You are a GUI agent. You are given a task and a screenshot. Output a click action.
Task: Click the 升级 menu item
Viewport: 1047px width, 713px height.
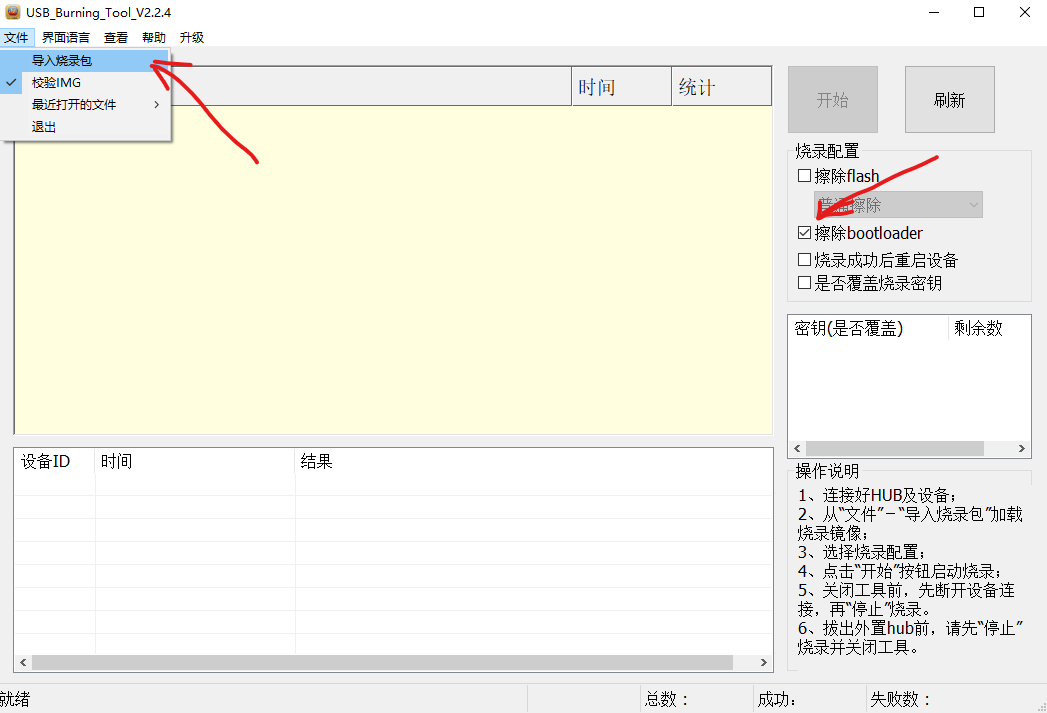click(191, 37)
